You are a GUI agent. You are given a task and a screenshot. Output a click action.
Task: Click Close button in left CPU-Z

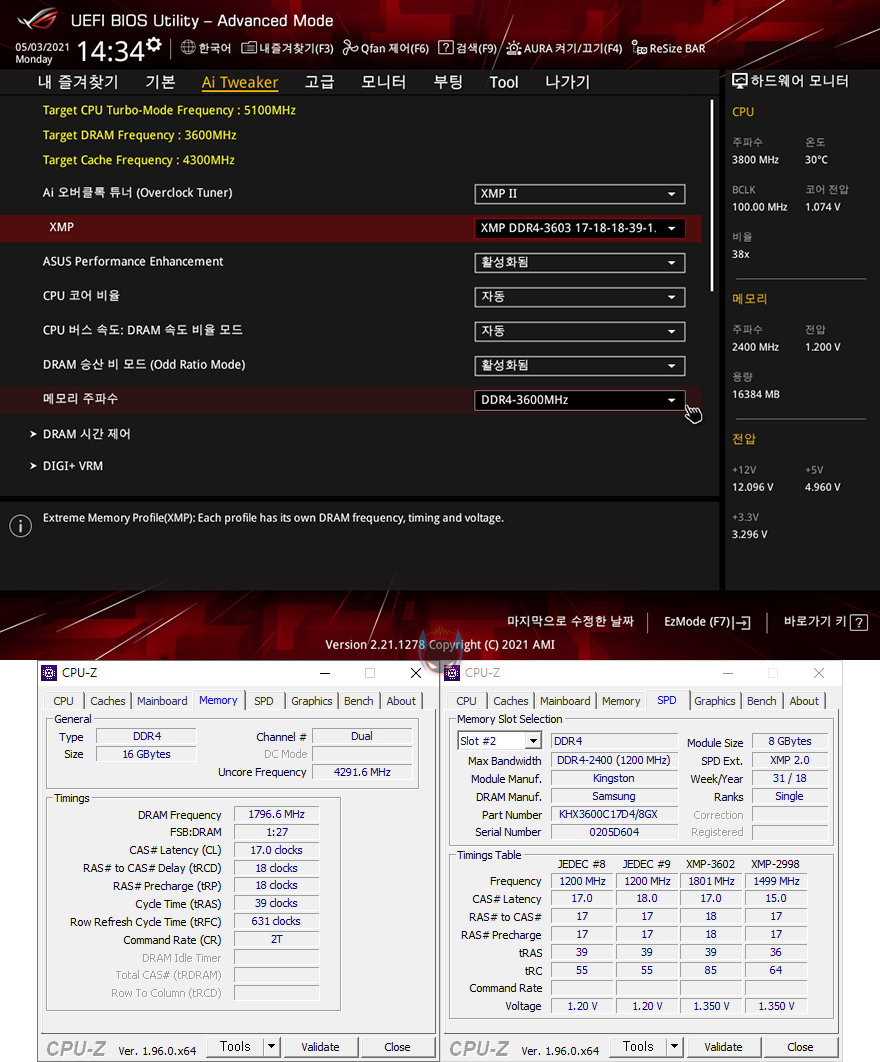point(397,1047)
